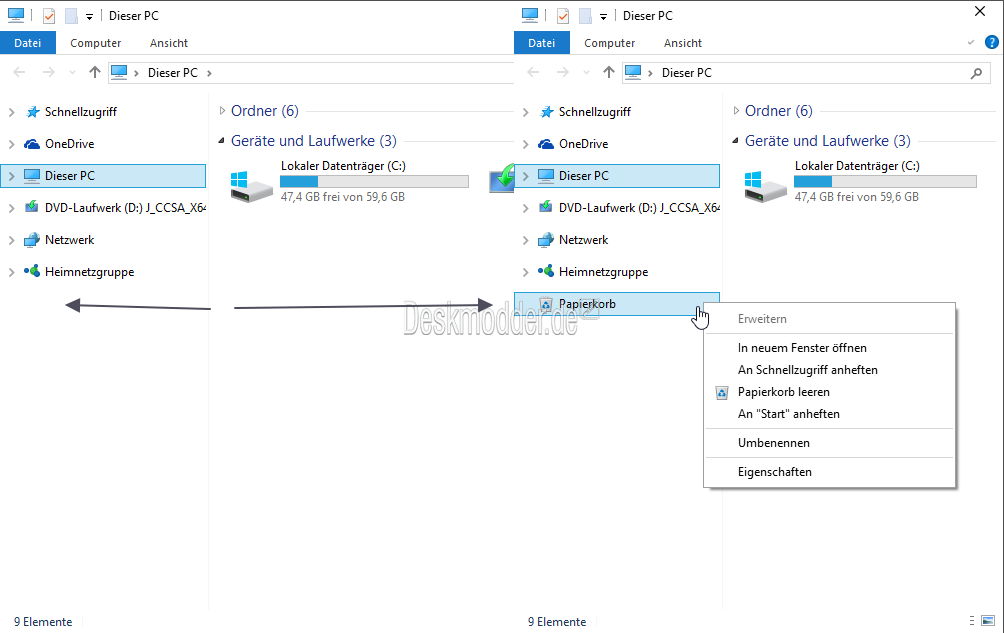Expand Heimnetzgruppe in right window tree
This screenshot has height=633, width=1004.
[526, 272]
